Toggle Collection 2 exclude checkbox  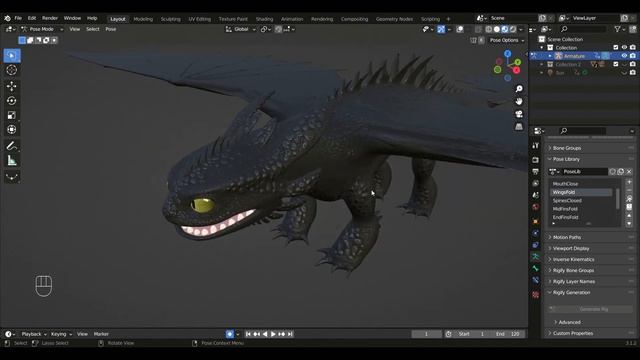(x=616, y=64)
